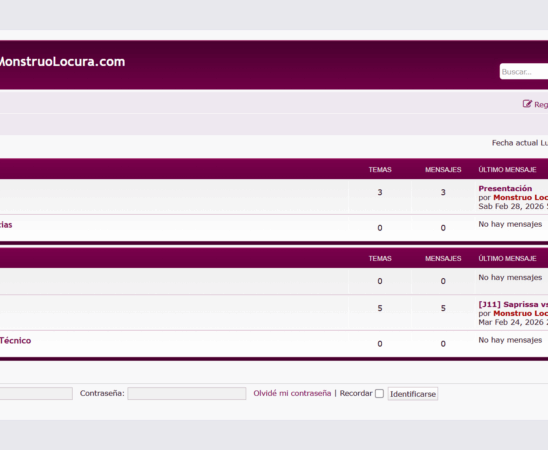
Task: Open the forum link ending in 'cias'
Action: point(6,225)
